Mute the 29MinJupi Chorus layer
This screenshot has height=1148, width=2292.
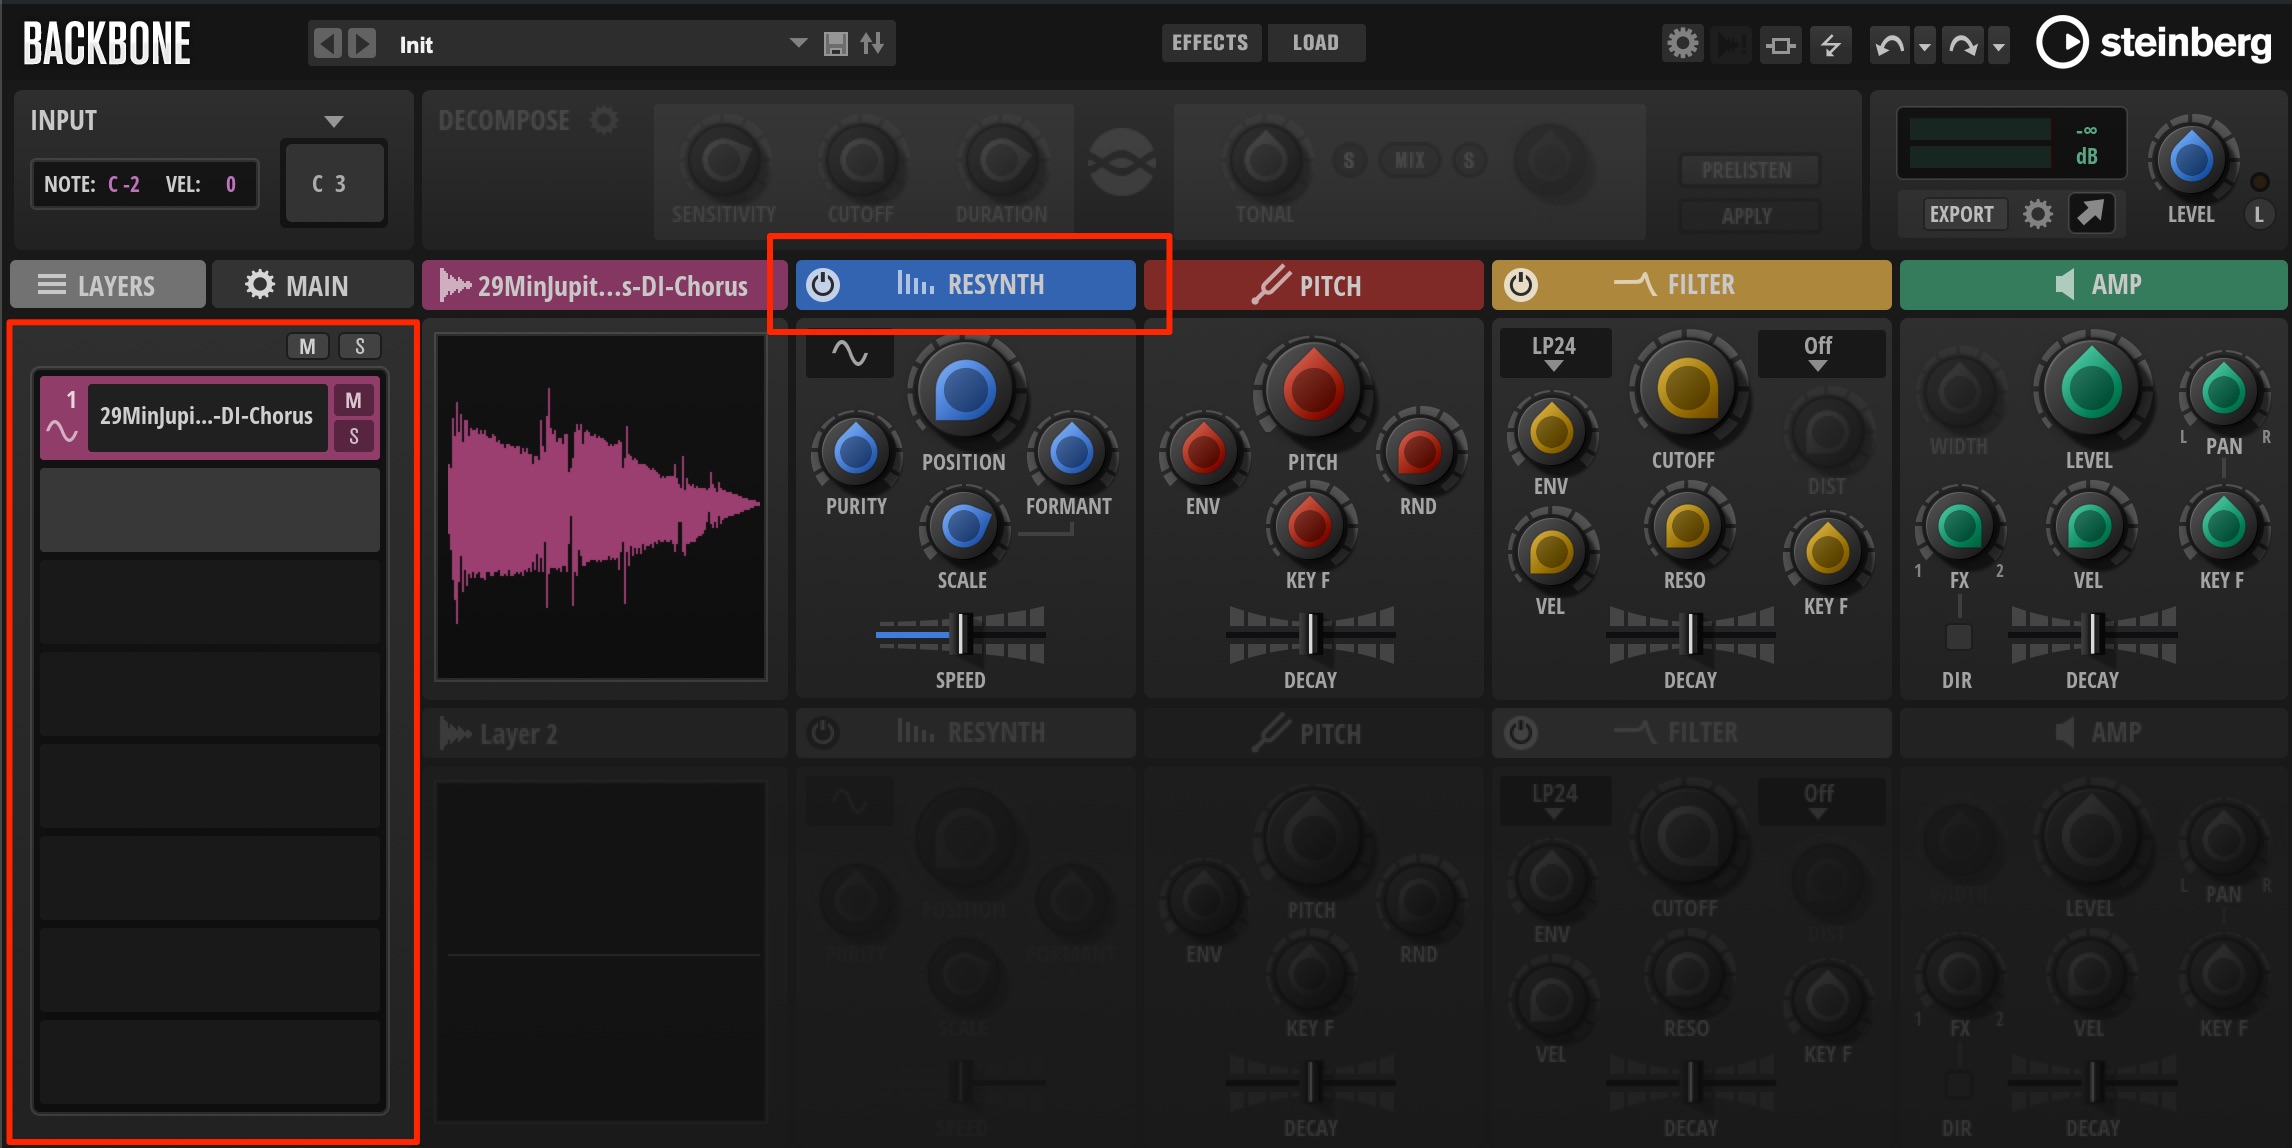click(353, 401)
